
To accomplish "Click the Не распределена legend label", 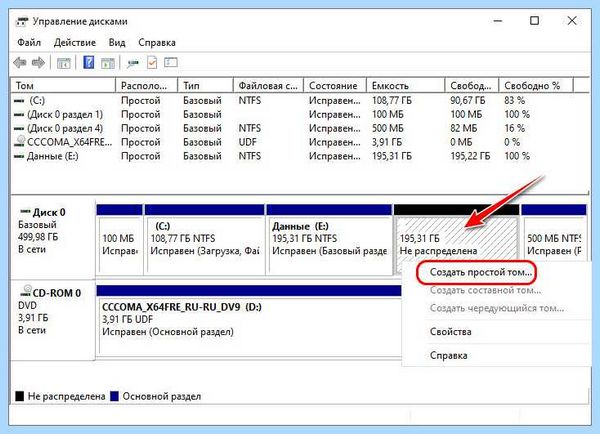I will click(67, 396).
